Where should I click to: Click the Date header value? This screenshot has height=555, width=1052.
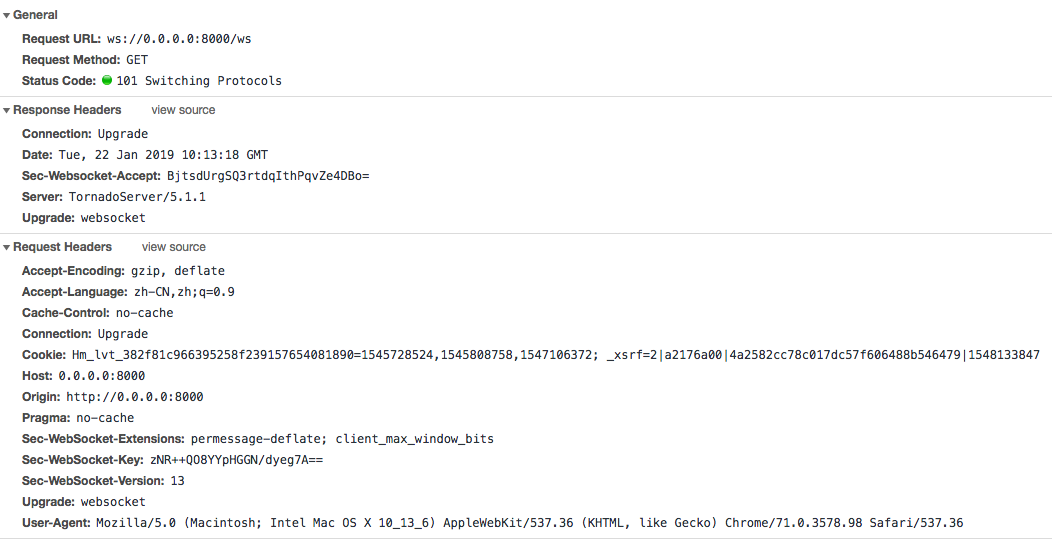tap(163, 155)
